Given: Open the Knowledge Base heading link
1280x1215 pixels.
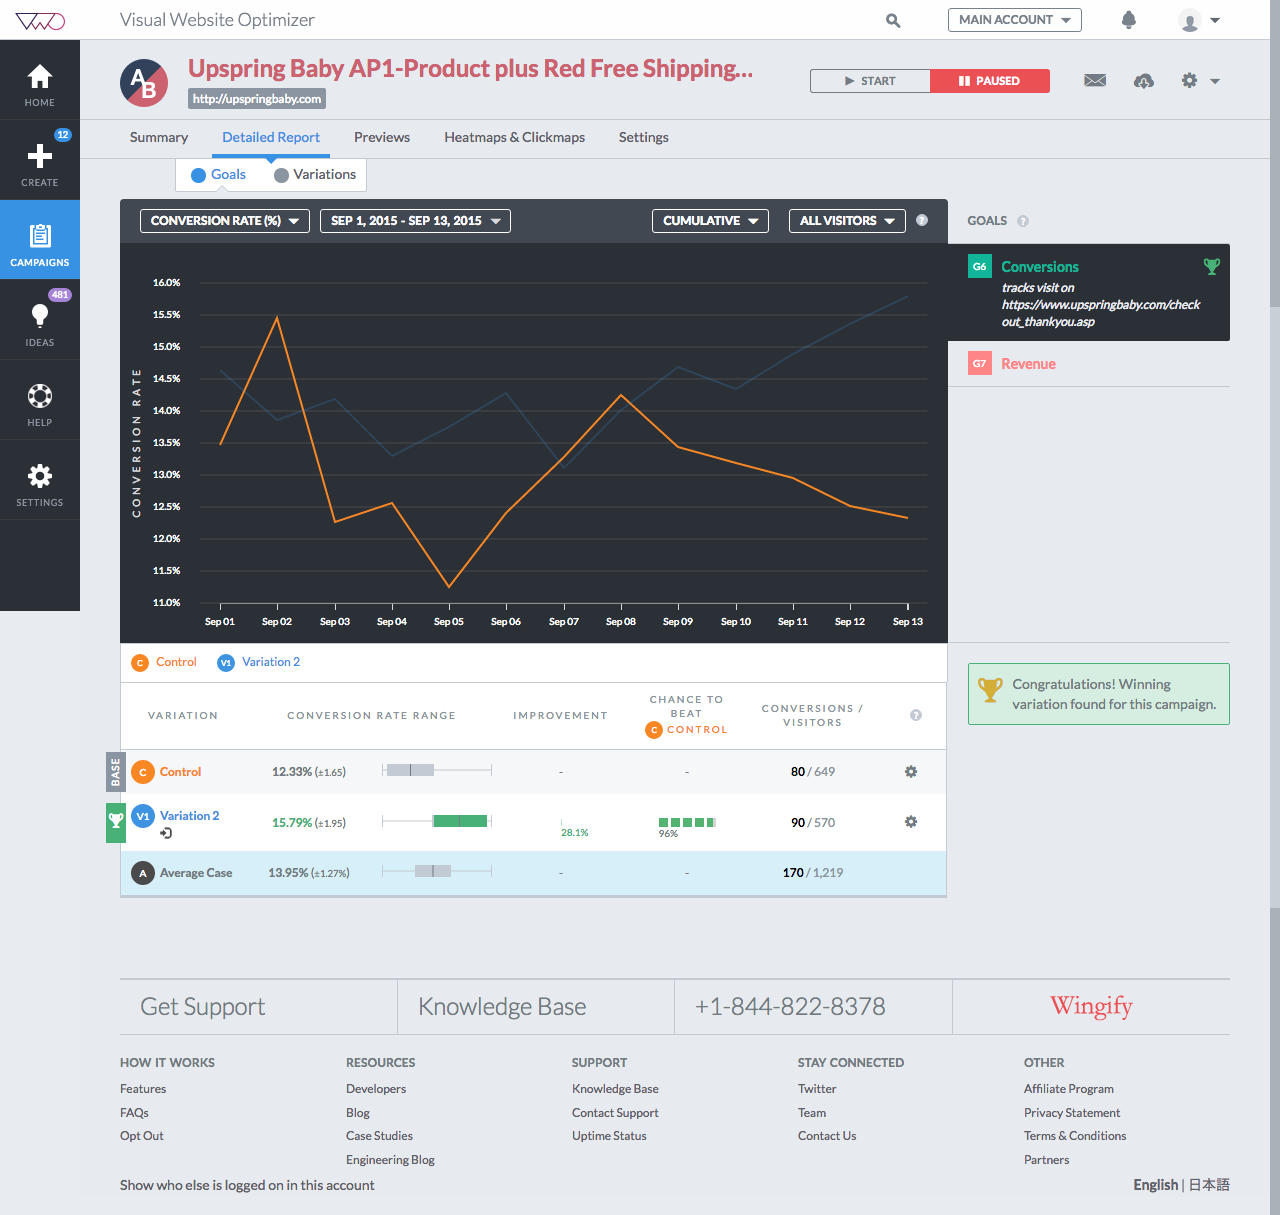Looking at the screenshot, I should click(x=502, y=1007).
